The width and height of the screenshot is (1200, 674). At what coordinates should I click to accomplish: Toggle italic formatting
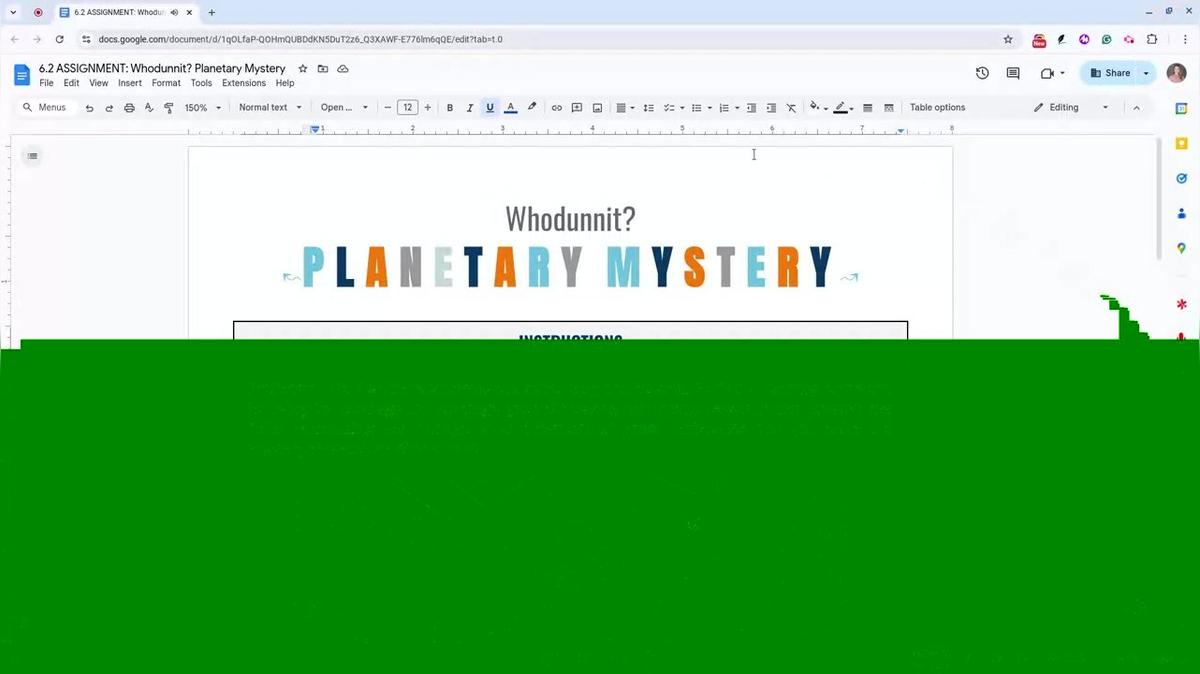coord(470,107)
